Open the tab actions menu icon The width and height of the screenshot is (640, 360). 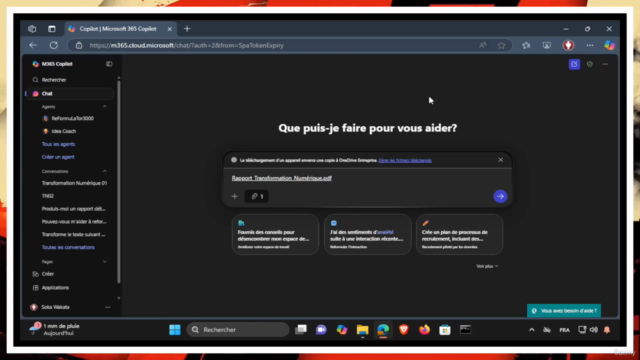[51, 29]
